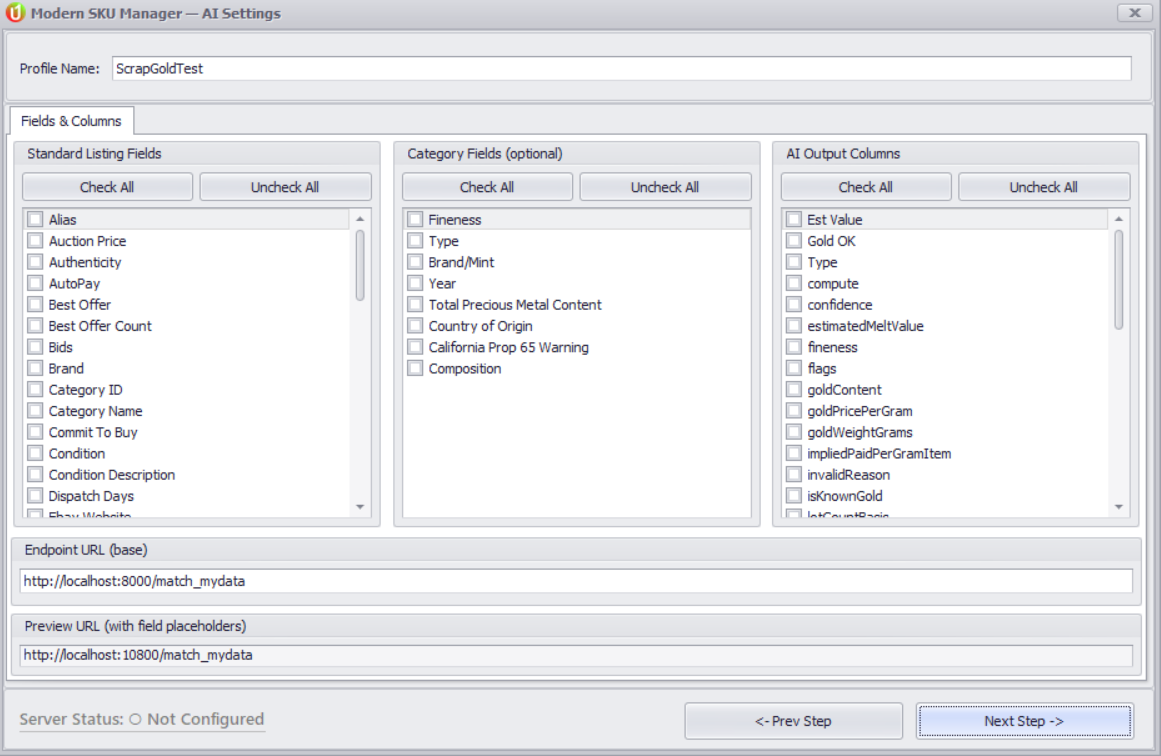Toggle the Country of Origin checkbox
The width and height of the screenshot is (1161, 756).
point(415,326)
